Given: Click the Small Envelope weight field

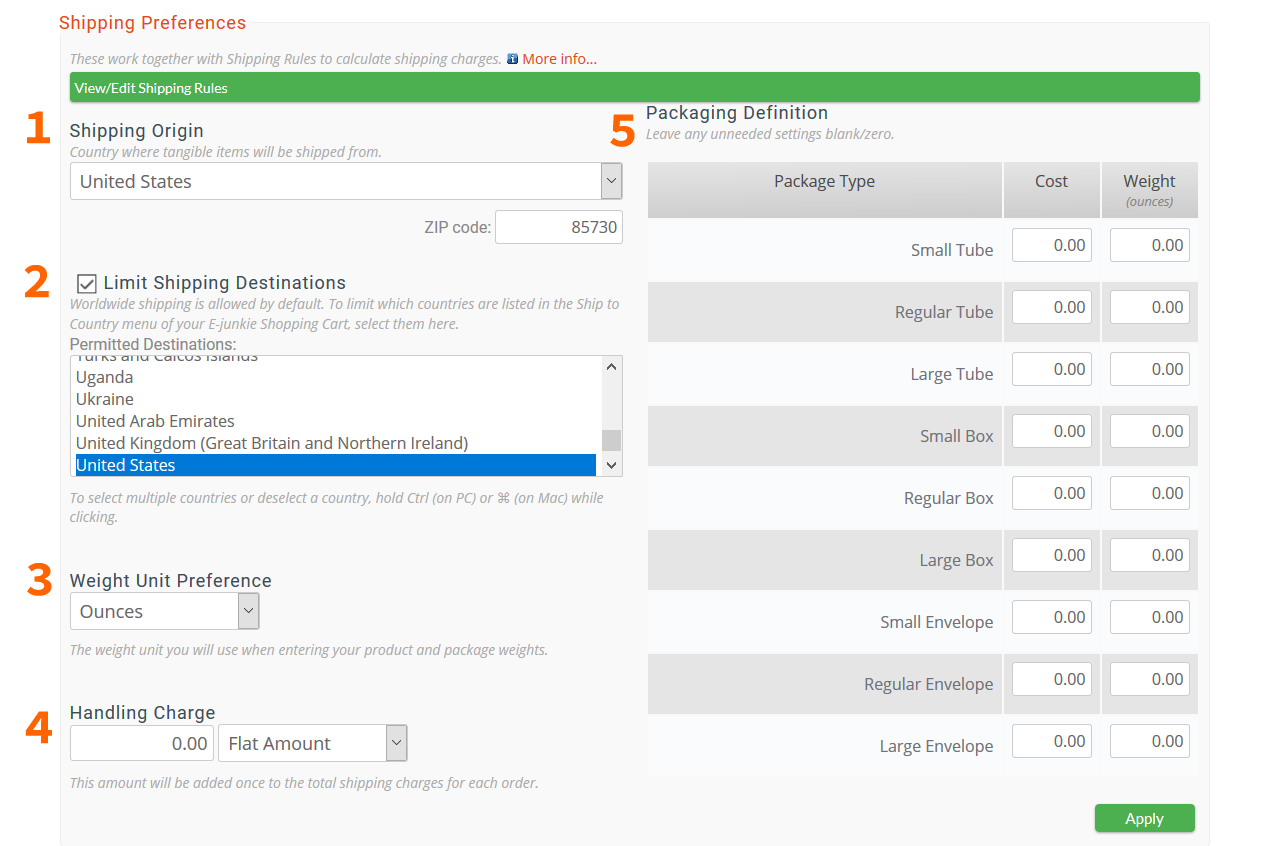Looking at the screenshot, I should [1149, 617].
